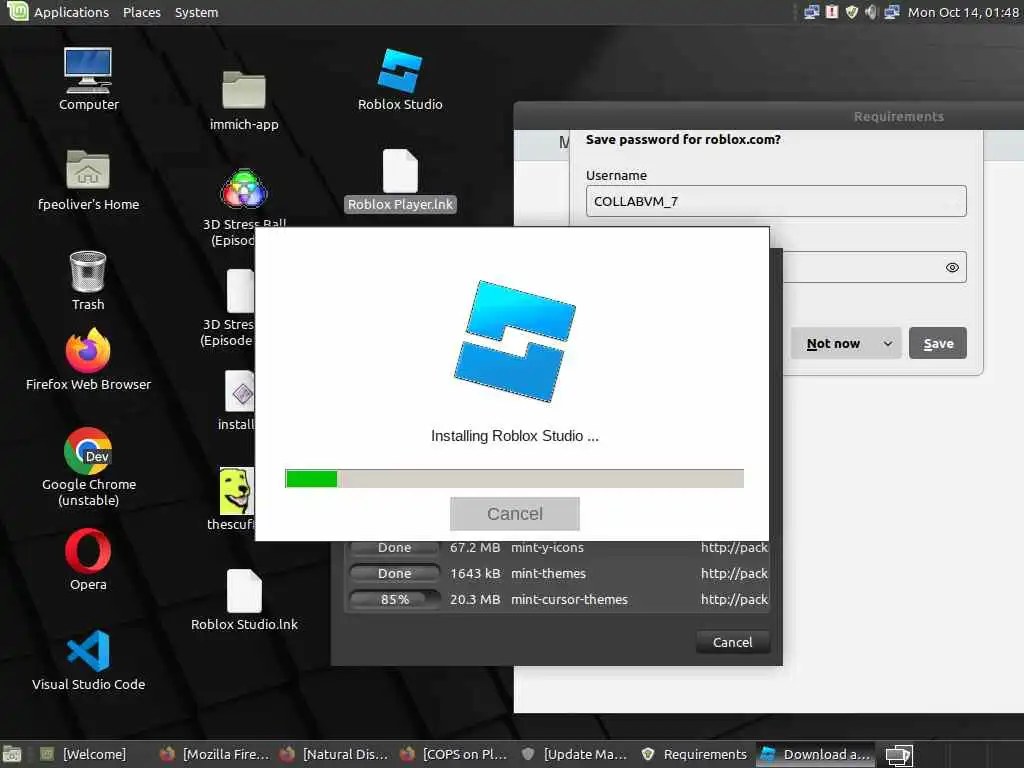This screenshot has width=1024, height=768.
Task: Click the 67.2 MB size value
Action: (x=475, y=548)
